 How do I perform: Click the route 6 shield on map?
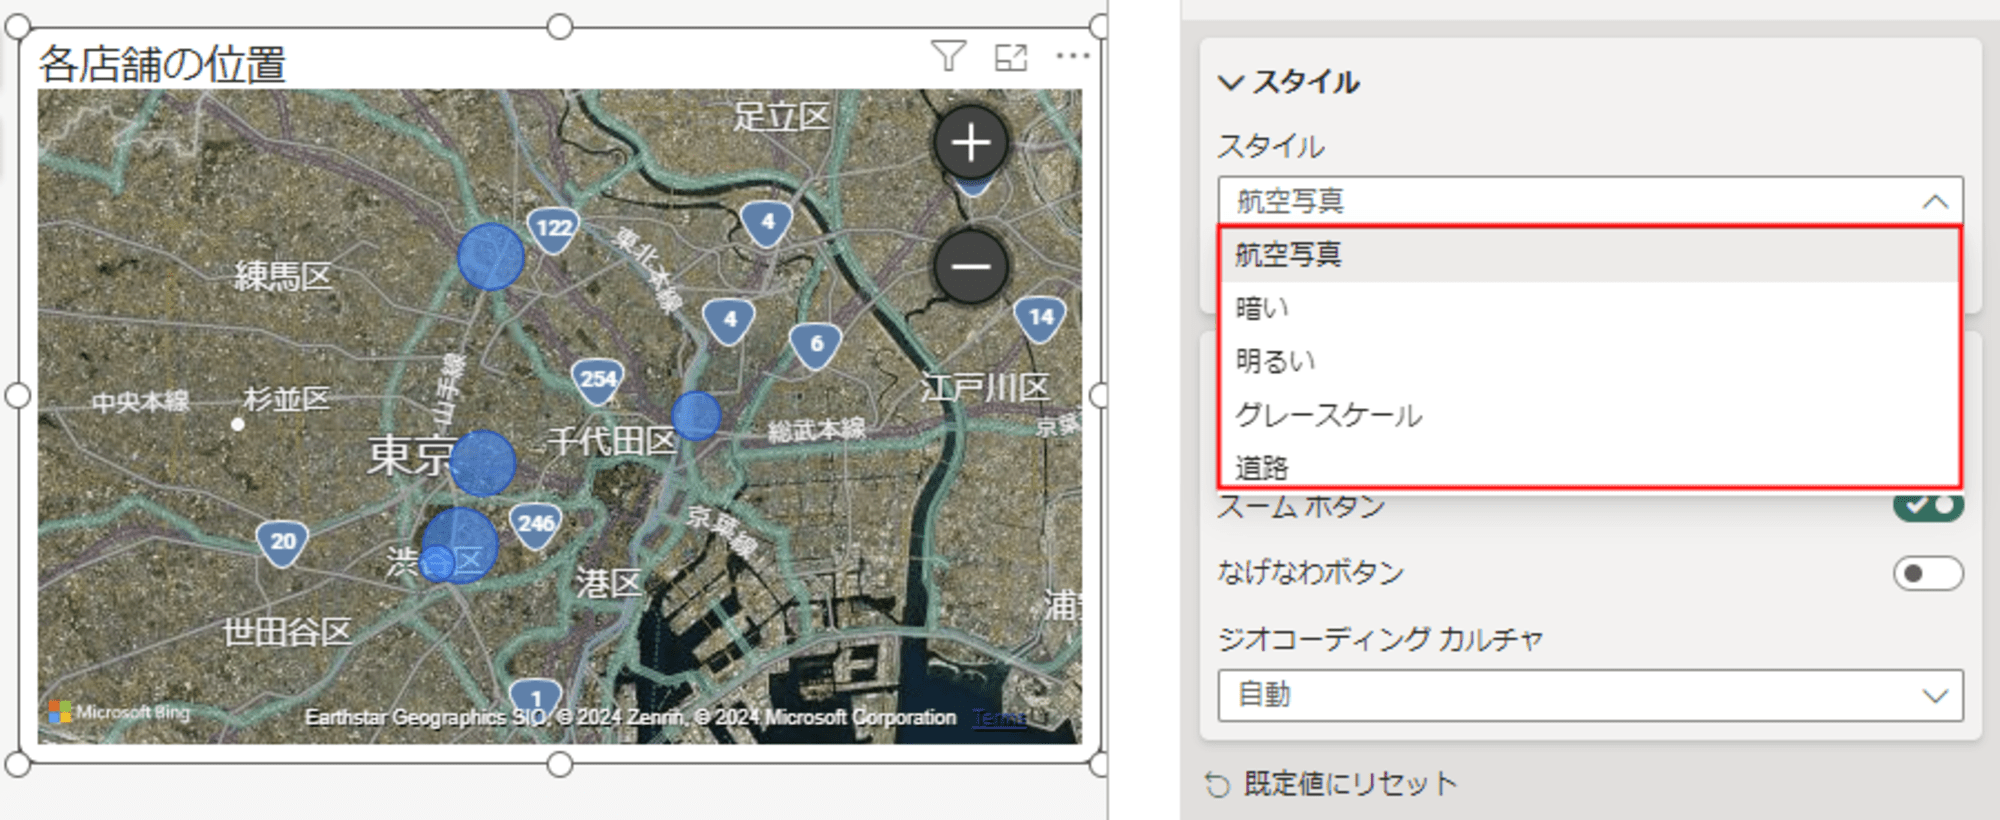coord(816,345)
